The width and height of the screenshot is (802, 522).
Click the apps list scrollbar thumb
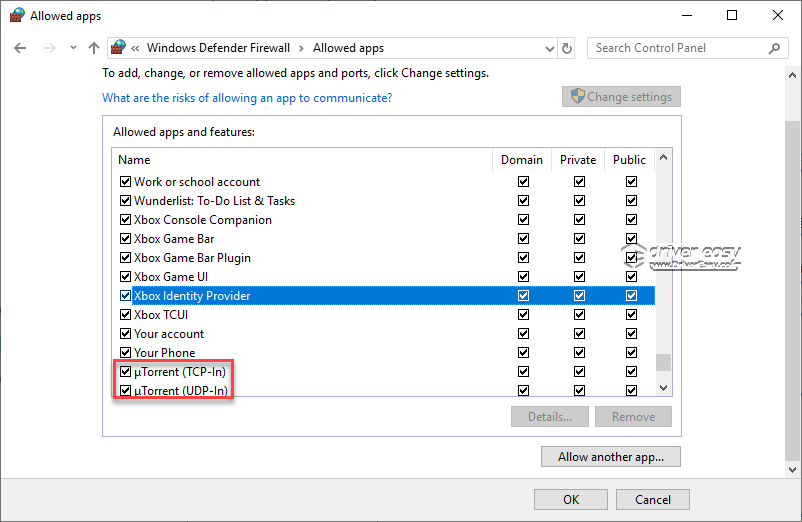tap(663, 362)
